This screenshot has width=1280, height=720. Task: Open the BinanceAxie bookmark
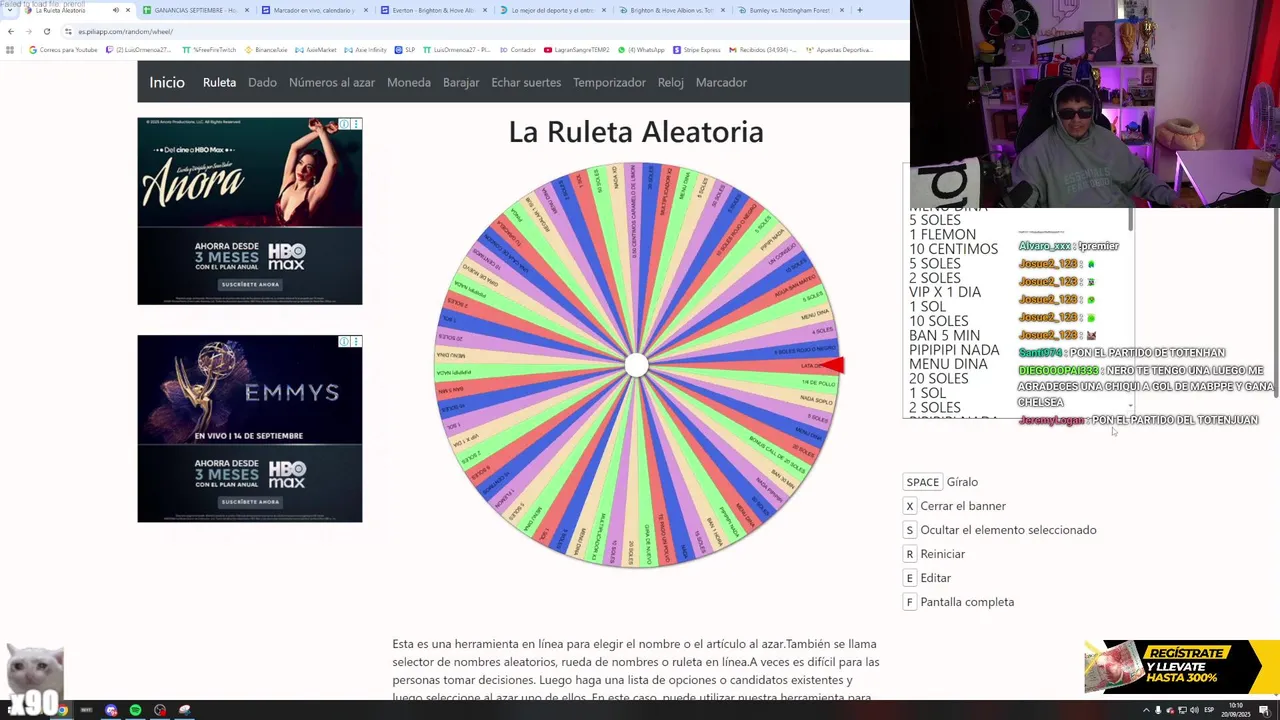click(265, 49)
